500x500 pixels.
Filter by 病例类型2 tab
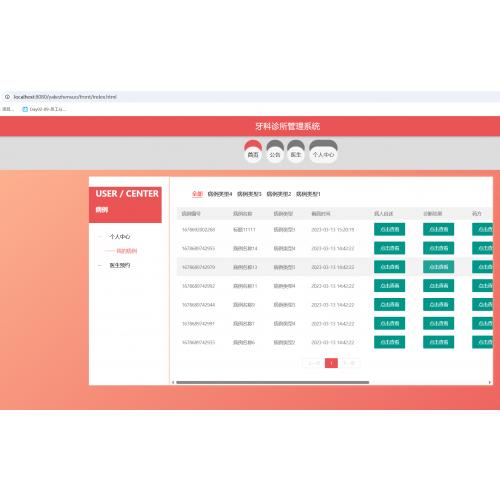[x=279, y=194]
